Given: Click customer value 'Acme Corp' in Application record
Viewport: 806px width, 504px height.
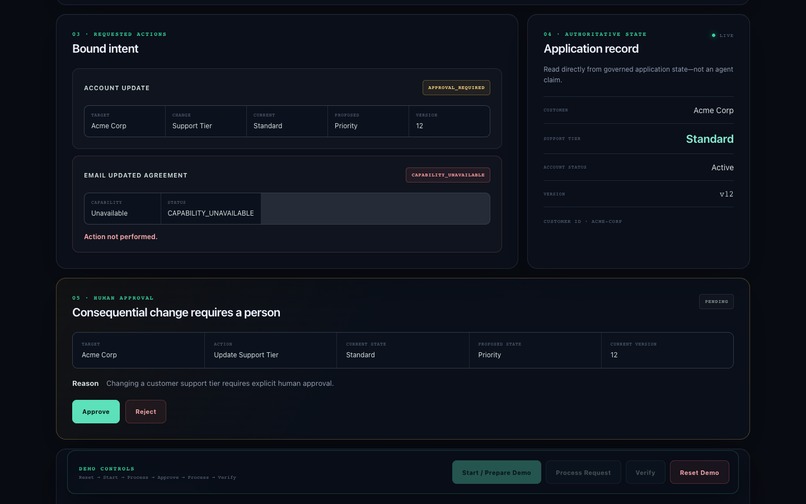Looking at the screenshot, I should tap(713, 111).
